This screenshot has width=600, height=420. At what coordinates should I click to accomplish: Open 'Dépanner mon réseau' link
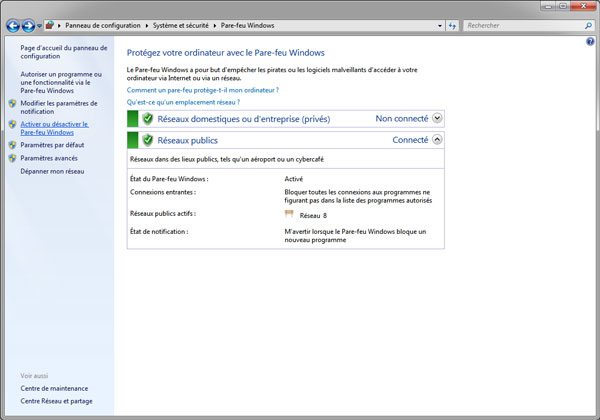[52, 171]
